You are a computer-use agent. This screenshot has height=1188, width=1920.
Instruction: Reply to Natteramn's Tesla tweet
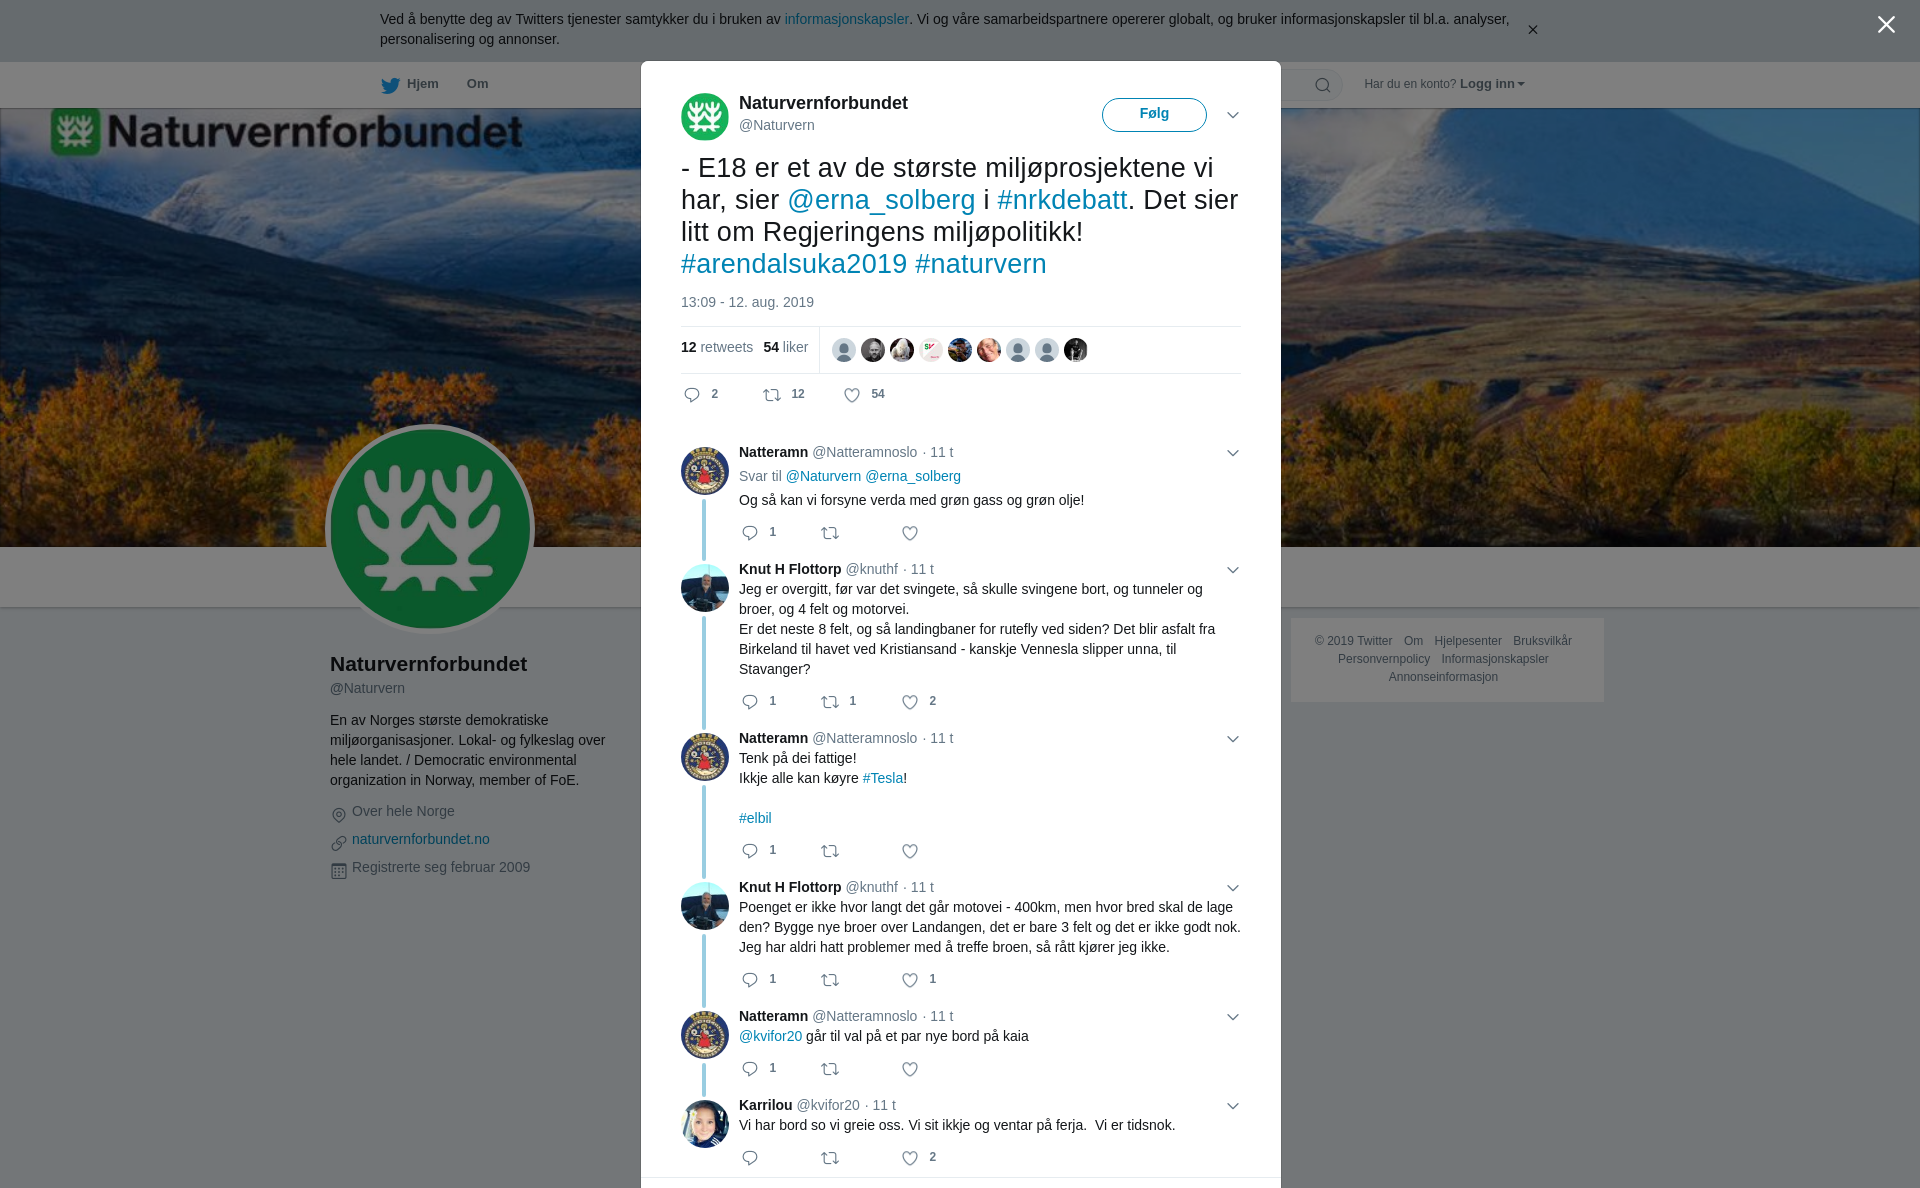pyautogui.click(x=750, y=851)
